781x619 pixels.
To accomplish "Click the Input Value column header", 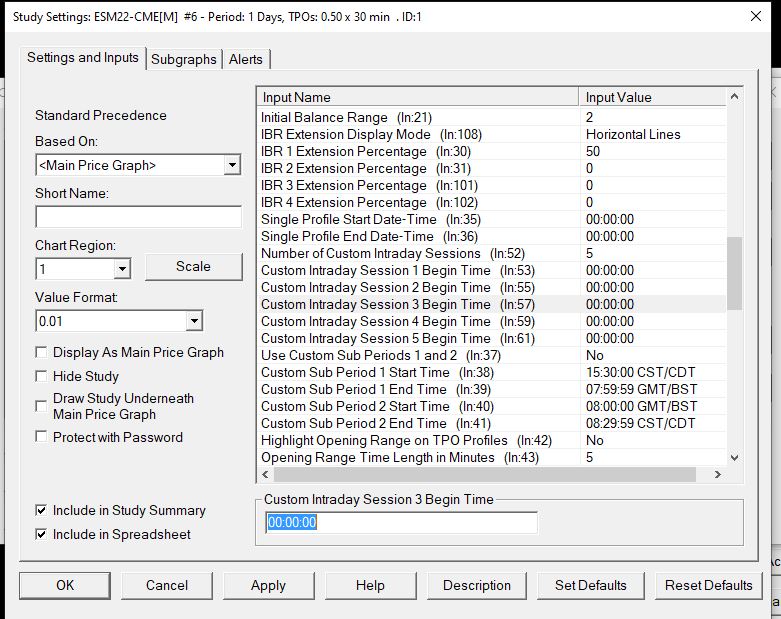I will 653,97.
